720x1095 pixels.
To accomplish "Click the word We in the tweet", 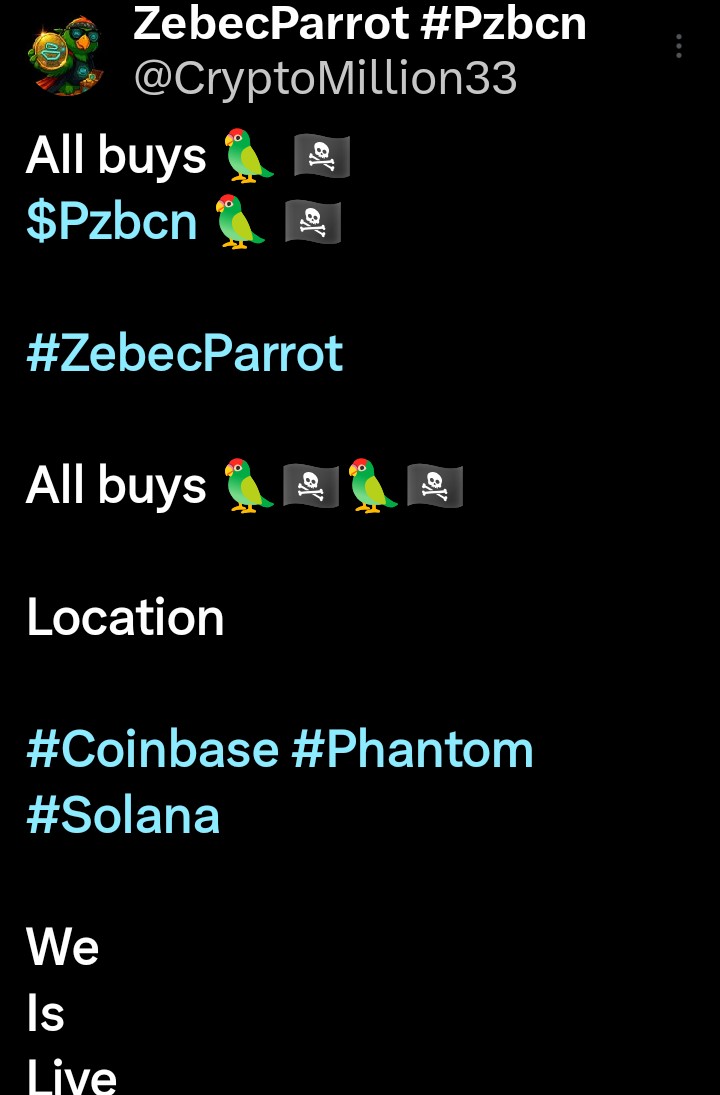I will click(62, 946).
